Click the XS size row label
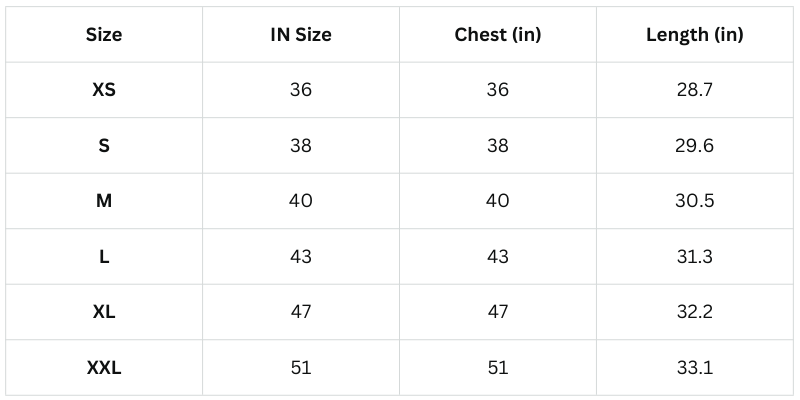The width and height of the screenshot is (800, 400). click(104, 90)
